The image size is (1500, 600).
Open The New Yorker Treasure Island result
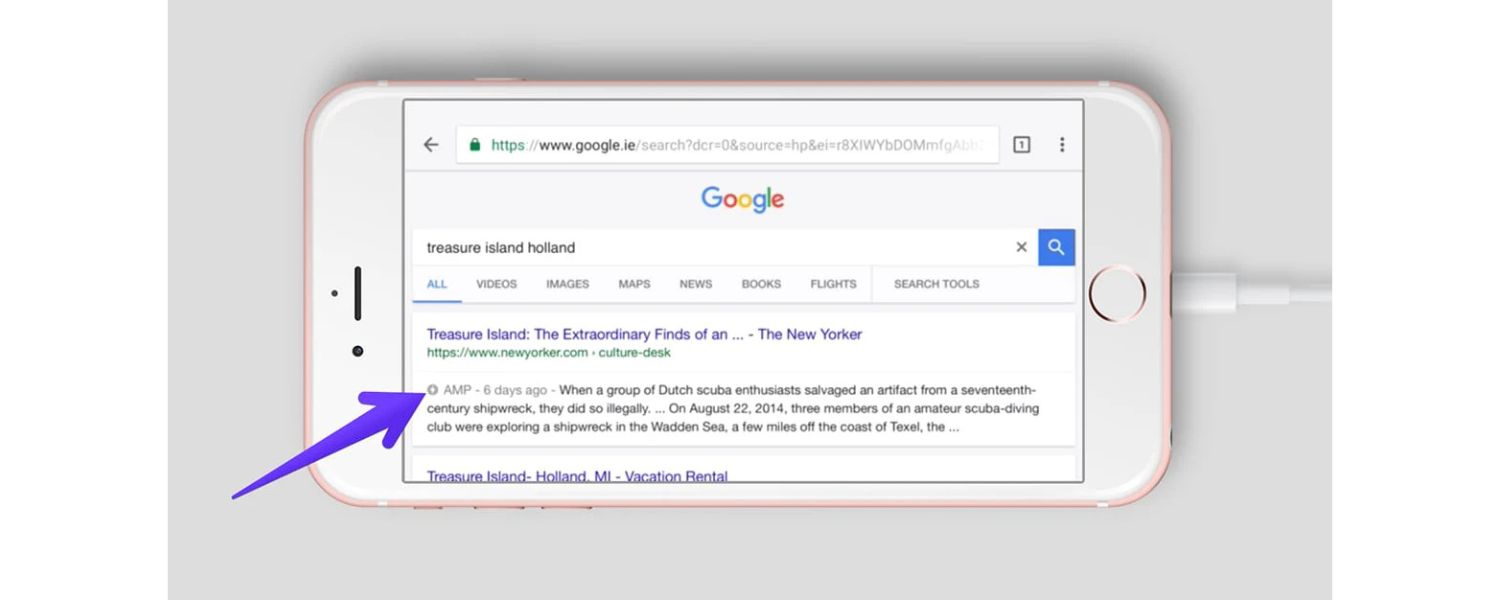[x=644, y=334]
